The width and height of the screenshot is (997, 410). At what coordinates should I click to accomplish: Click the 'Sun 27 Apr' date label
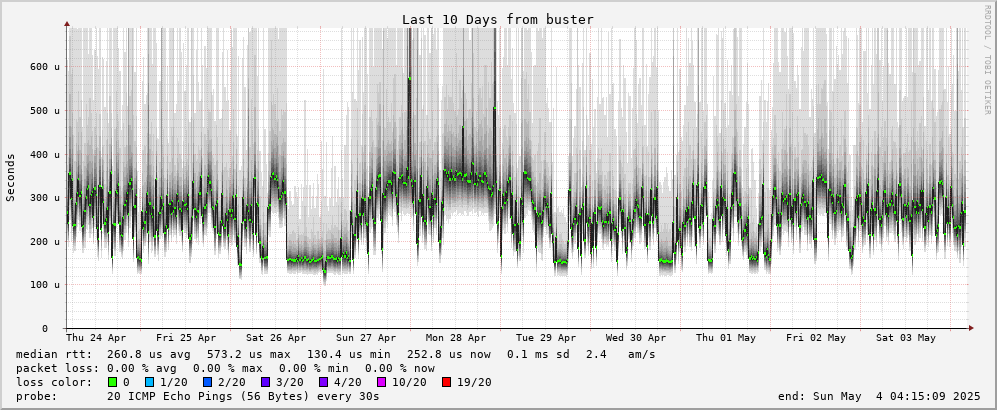(366, 338)
